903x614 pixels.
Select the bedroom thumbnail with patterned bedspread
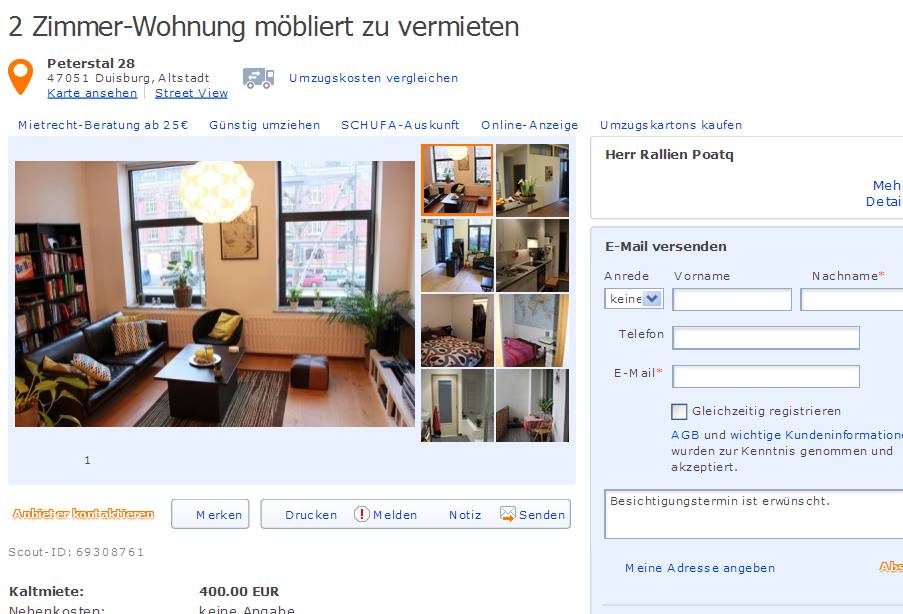pos(457,331)
